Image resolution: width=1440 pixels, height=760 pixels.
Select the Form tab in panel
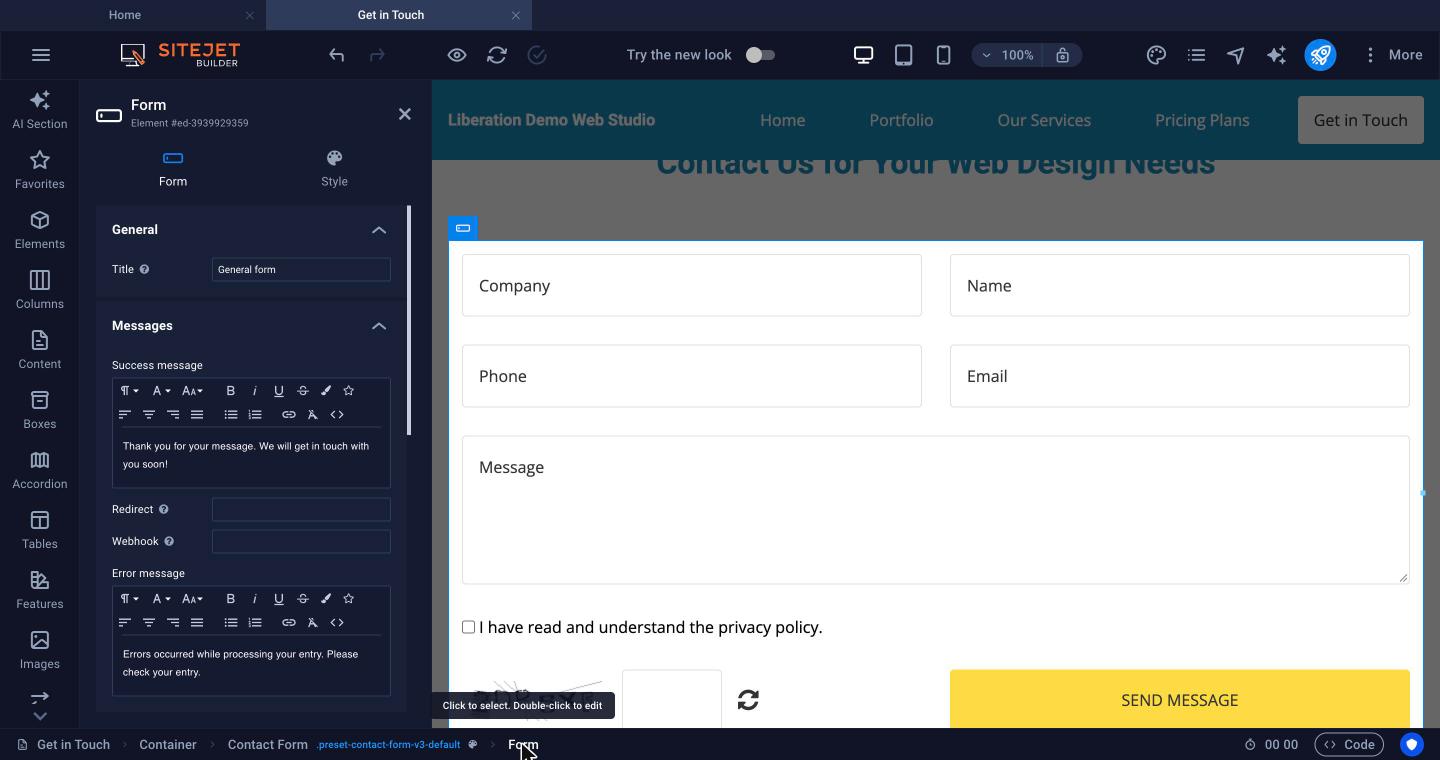coord(173,168)
